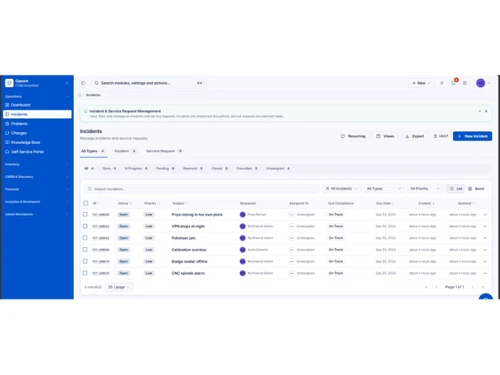Viewport: 500px width, 375px height.
Task: Select the checkbox for Calibration overdue
Action: point(85,249)
